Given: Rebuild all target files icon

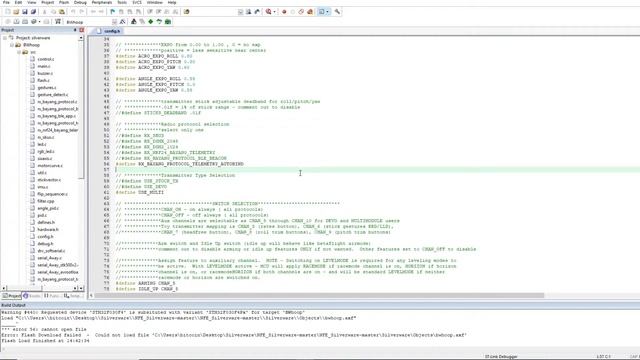Looking at the screenshot, I should point(24,22).
